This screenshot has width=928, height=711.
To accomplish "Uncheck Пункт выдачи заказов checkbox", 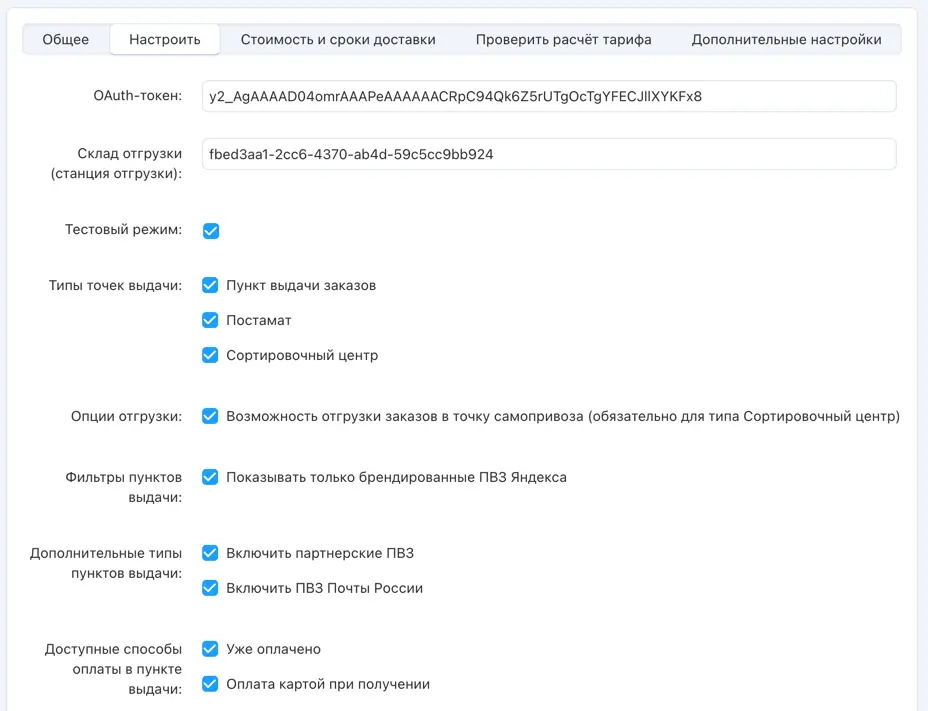I will tap(211, 285).
